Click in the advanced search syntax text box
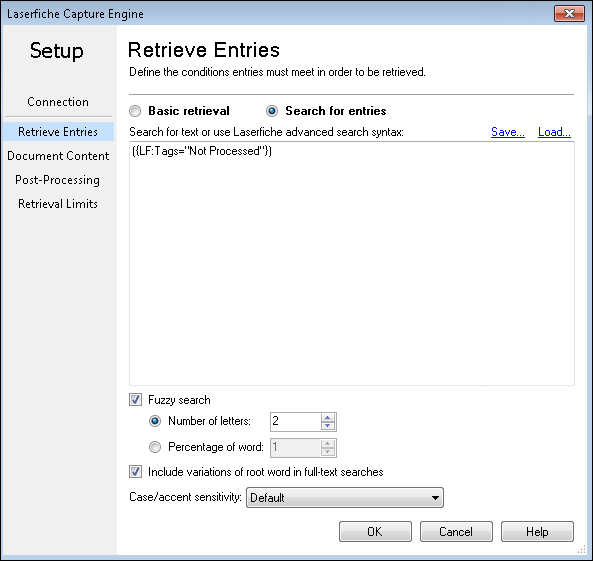Viewport: 593px width, 561px height. click(352, 264)
